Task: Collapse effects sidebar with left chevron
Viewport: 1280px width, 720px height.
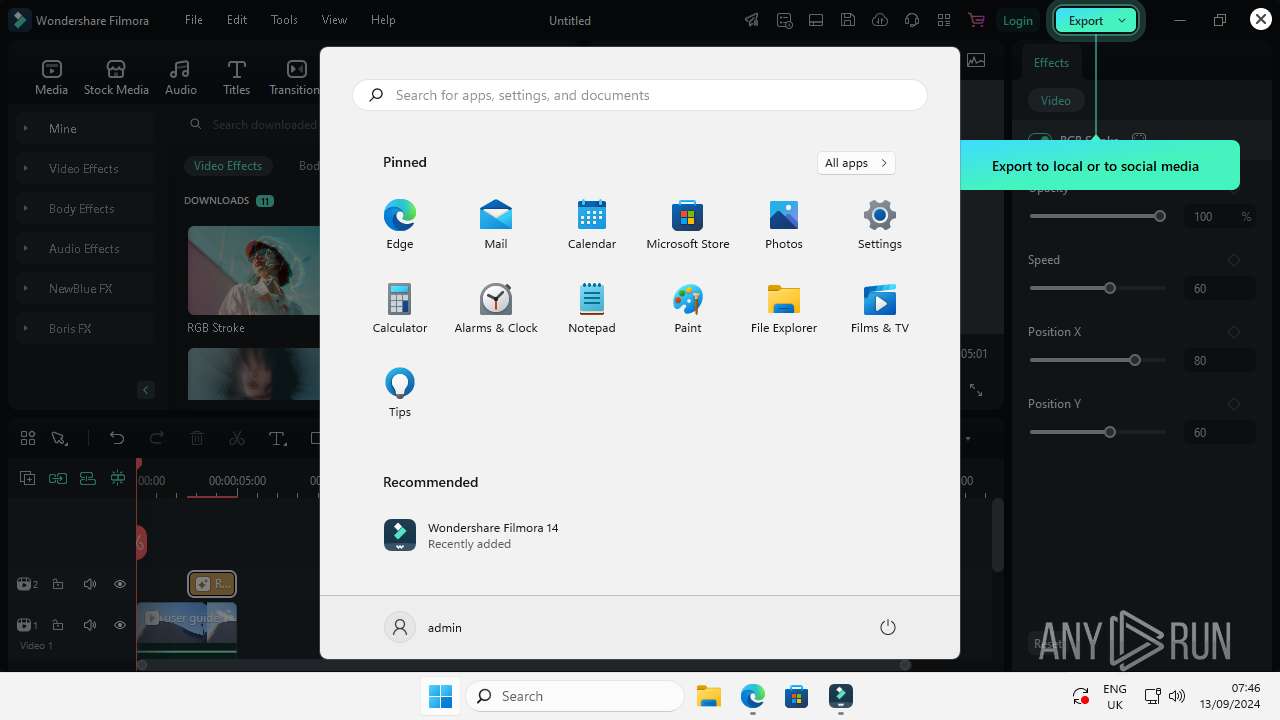Action: tap(146, 390)
